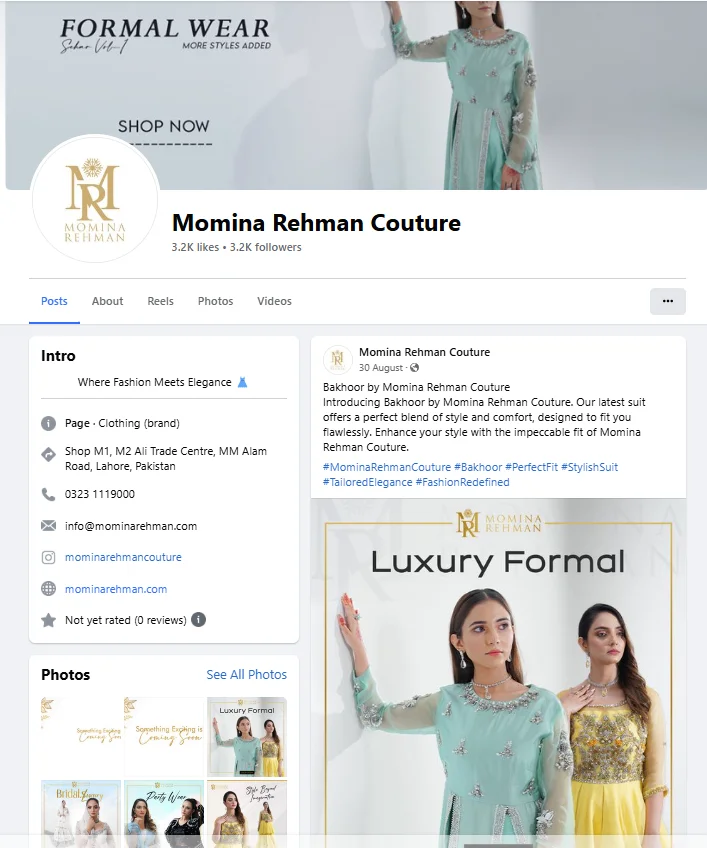Open the three-dots more options menu
This screenshot has height=848, width=707.
point(668,301)
